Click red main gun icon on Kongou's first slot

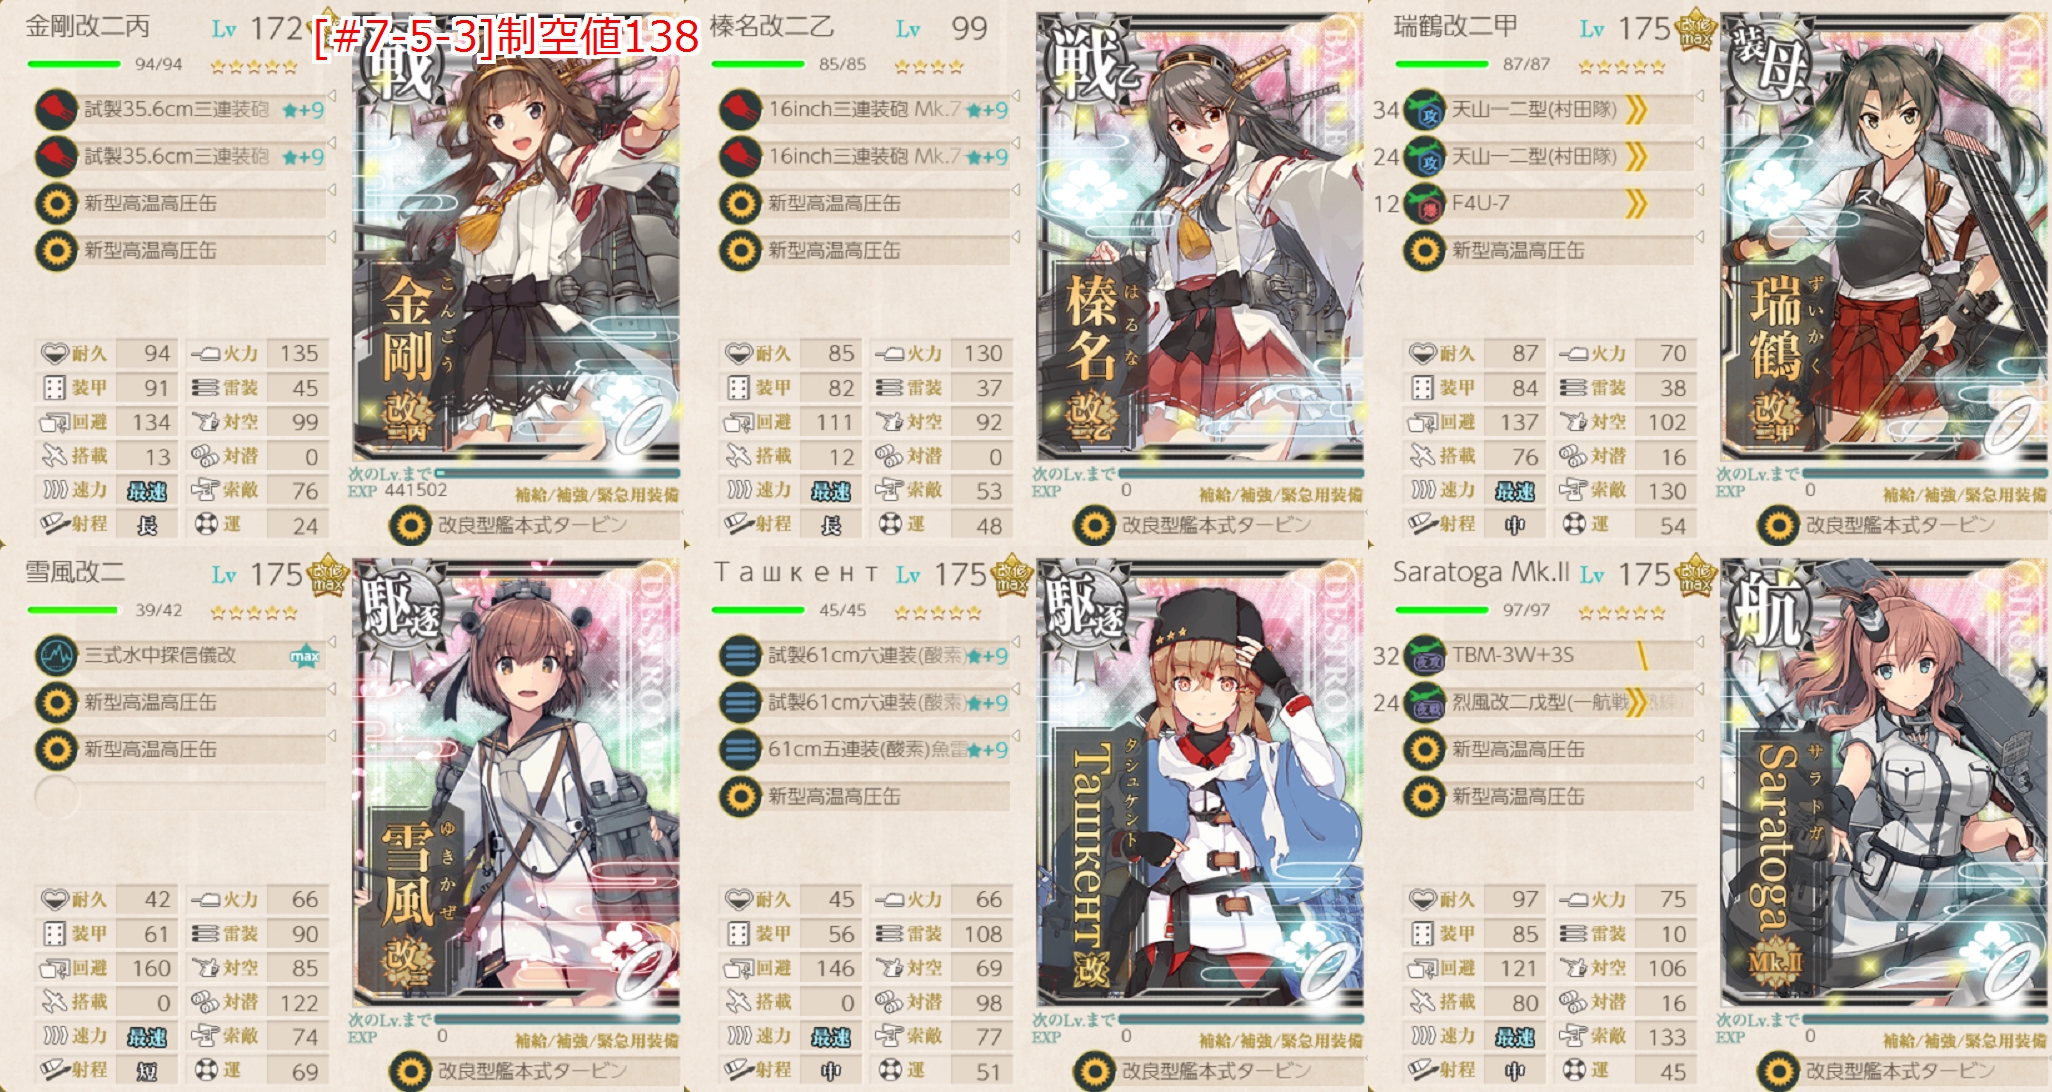pyautogui.click(x=56, y=109)
